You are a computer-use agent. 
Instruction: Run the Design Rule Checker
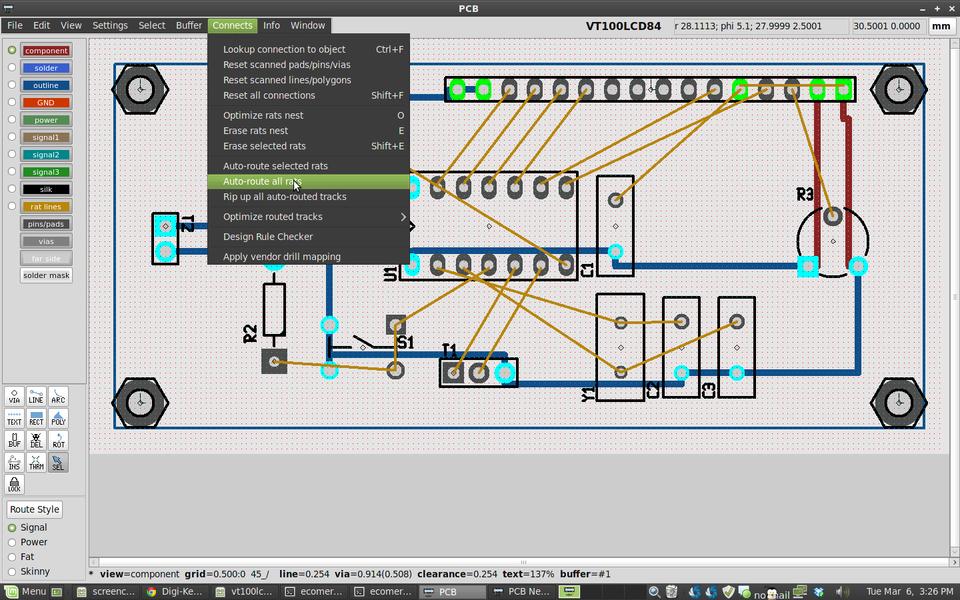pos(267,237)
